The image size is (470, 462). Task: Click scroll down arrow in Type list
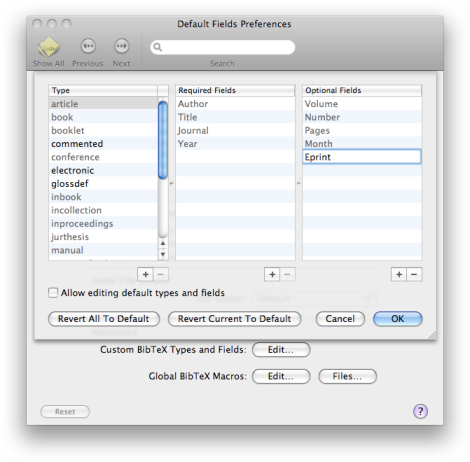tap(163, 254)
